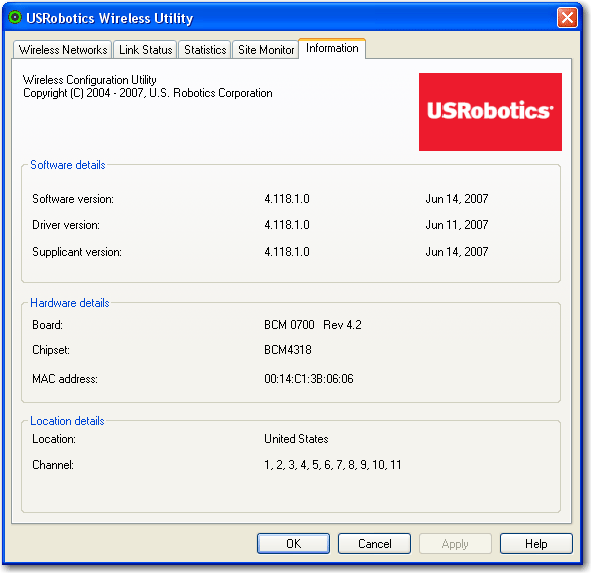Click the Hardware details group heading
591x573 pixels.
click(70, 303)
